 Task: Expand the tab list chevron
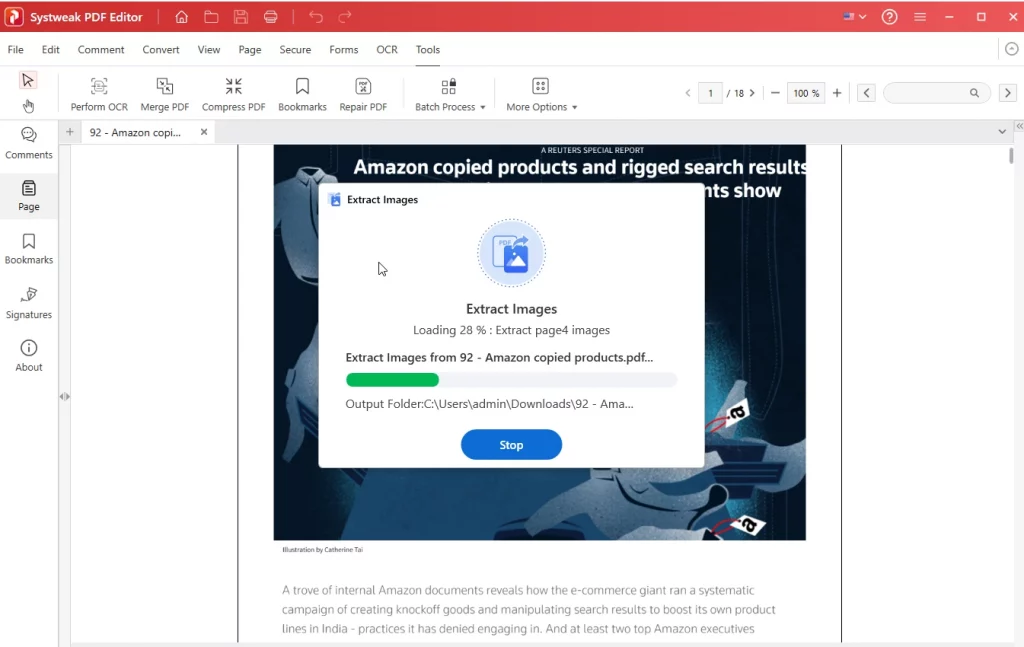[x=1002, y=132]
